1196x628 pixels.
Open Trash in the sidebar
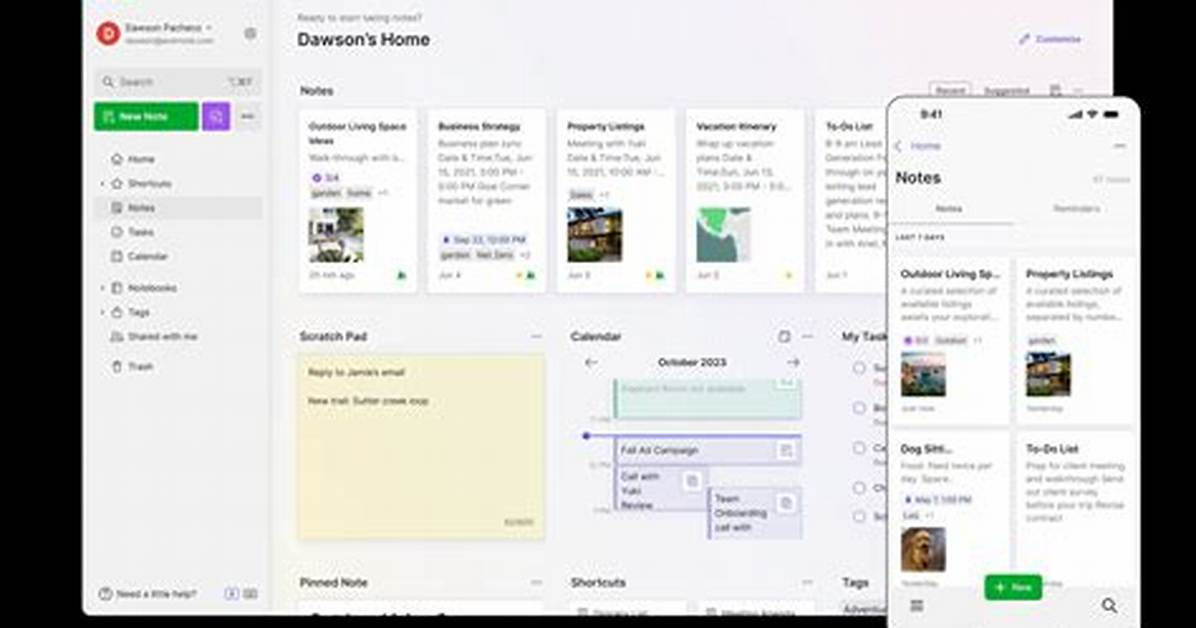coord(140,366)
